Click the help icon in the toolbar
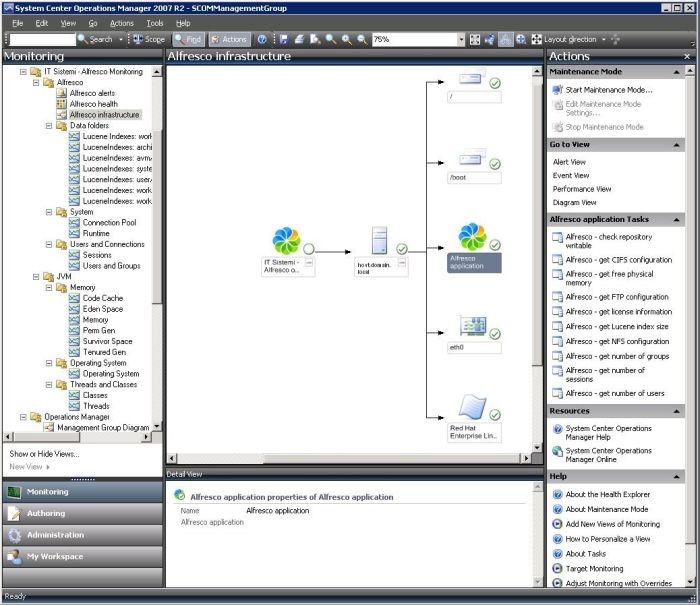 click(x=262, y=39)
